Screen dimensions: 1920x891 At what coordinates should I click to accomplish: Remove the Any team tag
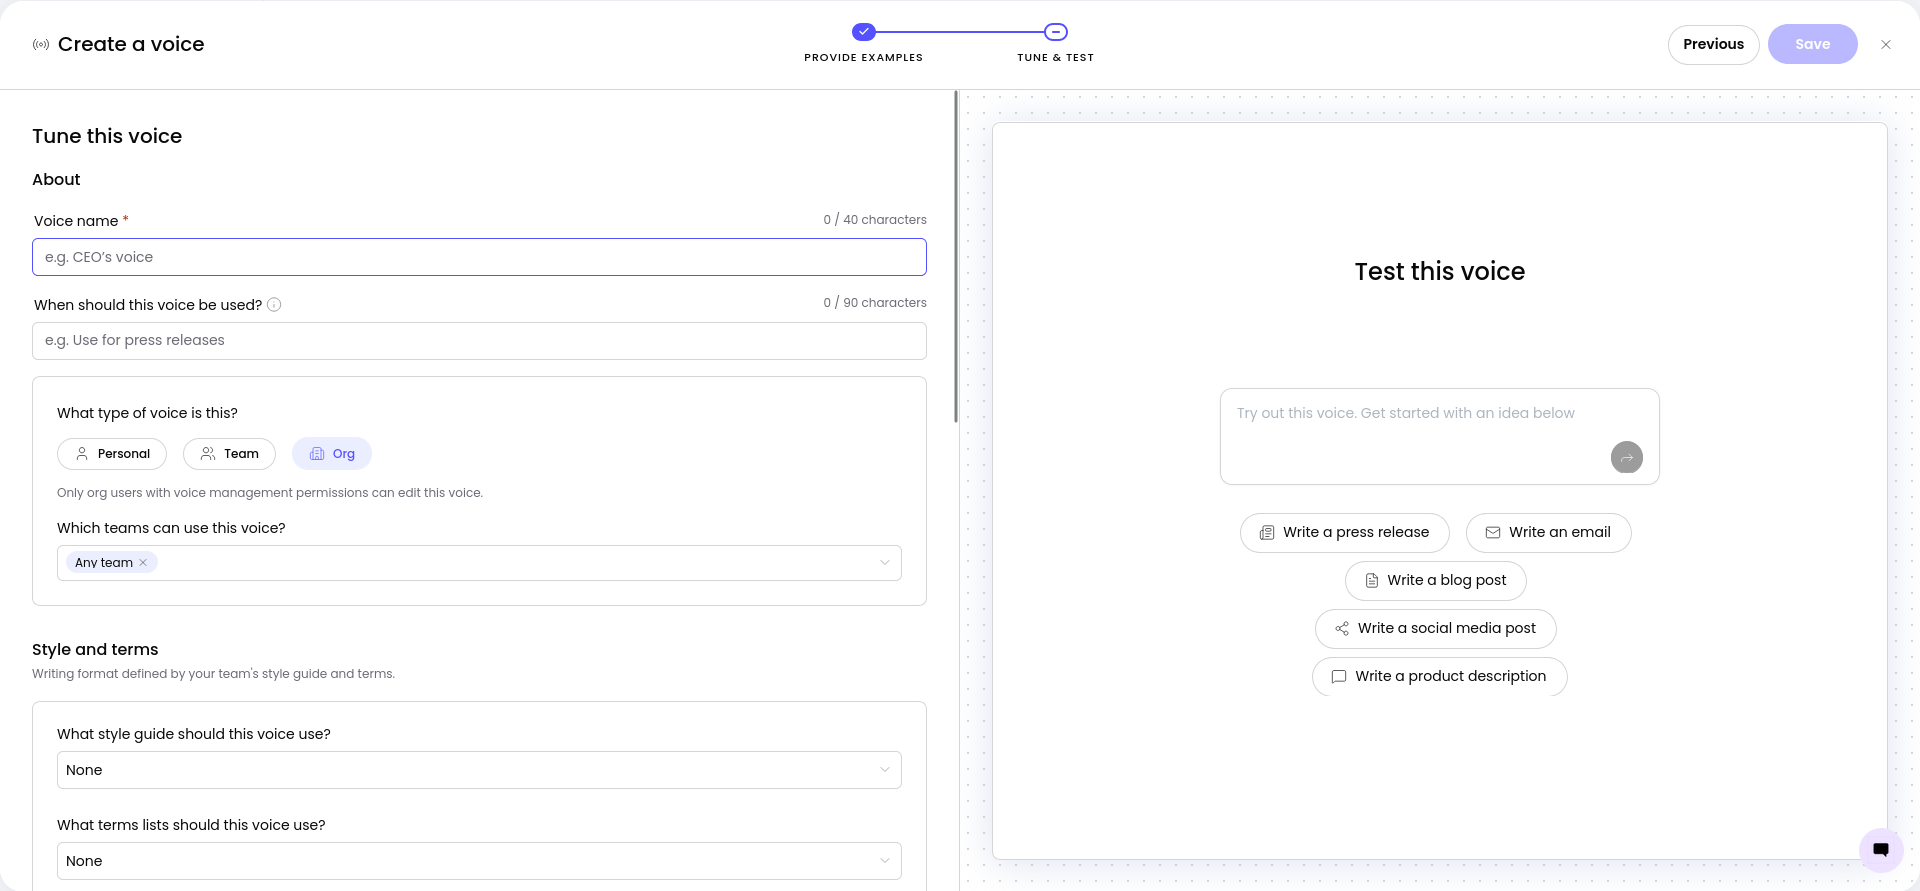coord(143,563)
